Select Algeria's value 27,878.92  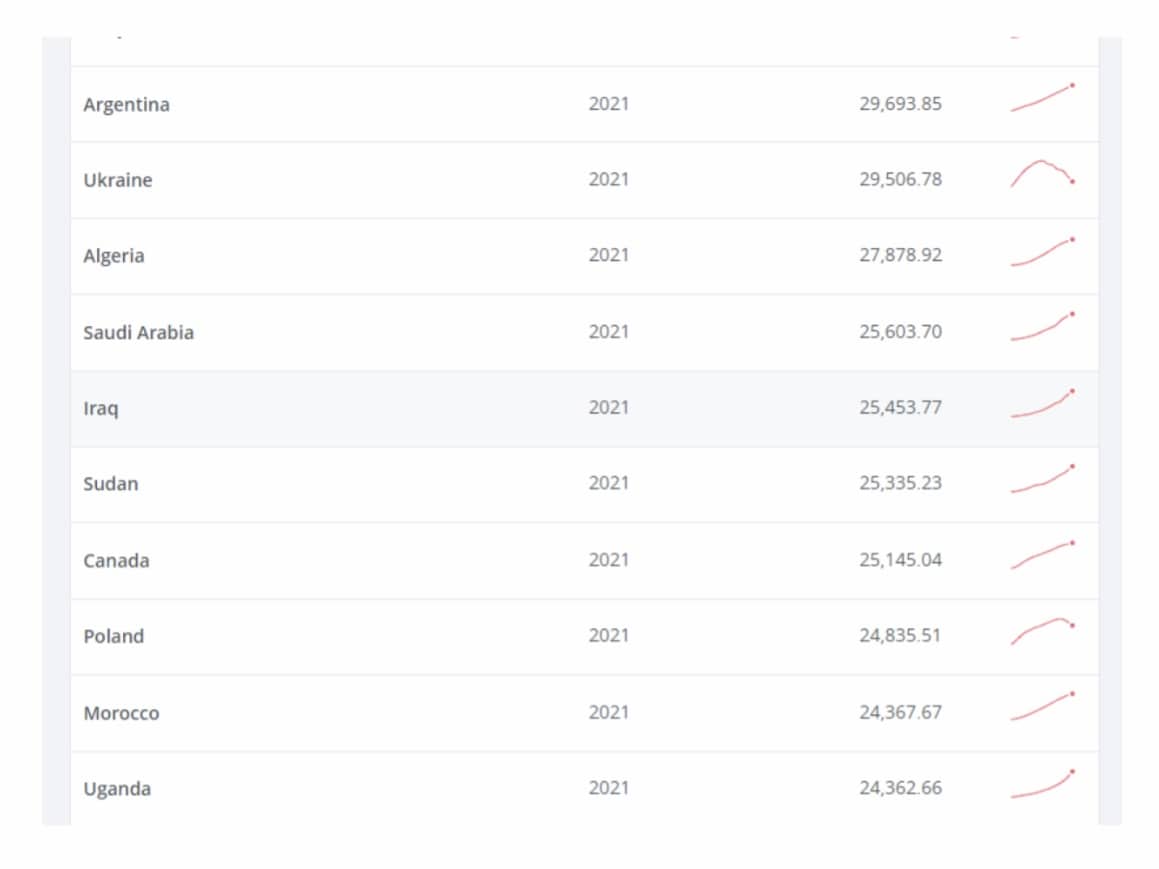coord(900,255)
